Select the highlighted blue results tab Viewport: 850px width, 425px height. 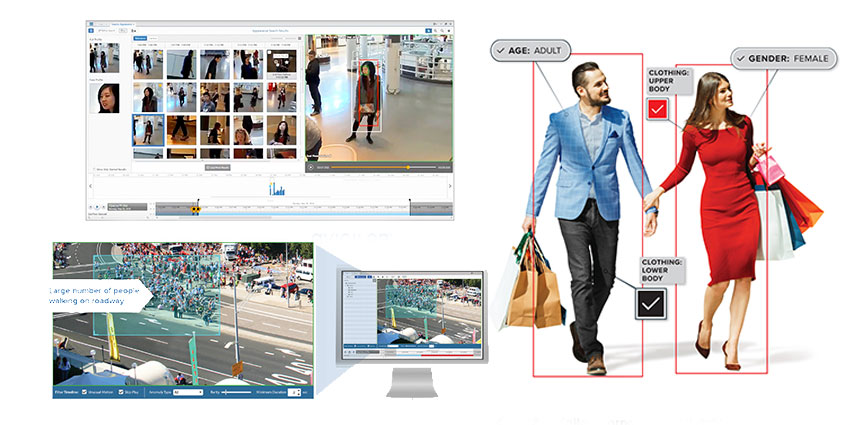(140, 38)
